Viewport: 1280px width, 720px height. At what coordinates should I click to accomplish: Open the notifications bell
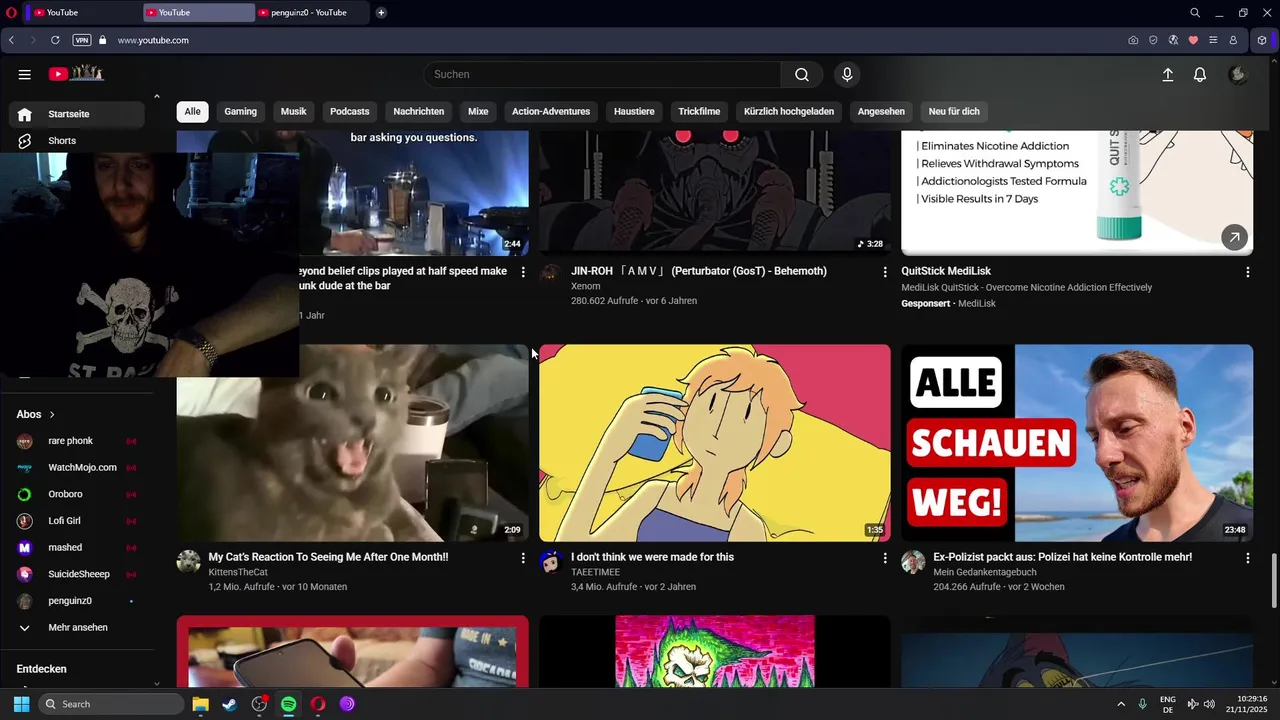coord(1200,74)
